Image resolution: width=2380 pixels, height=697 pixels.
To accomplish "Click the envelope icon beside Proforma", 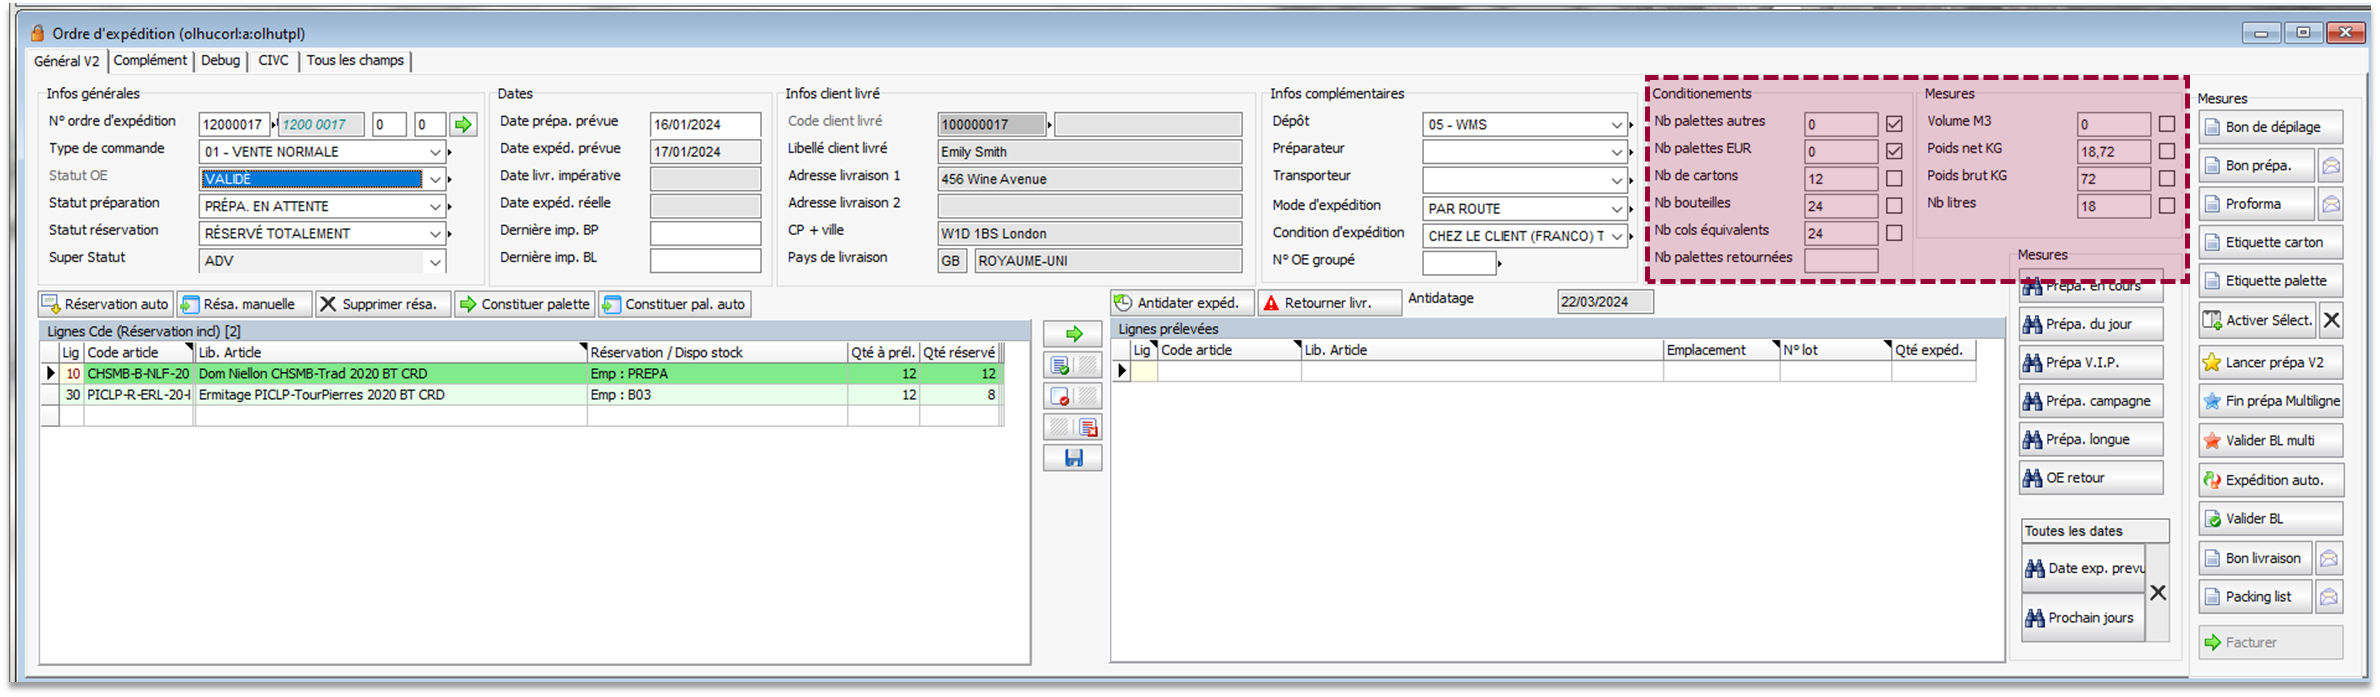I will coord(2330,204).
